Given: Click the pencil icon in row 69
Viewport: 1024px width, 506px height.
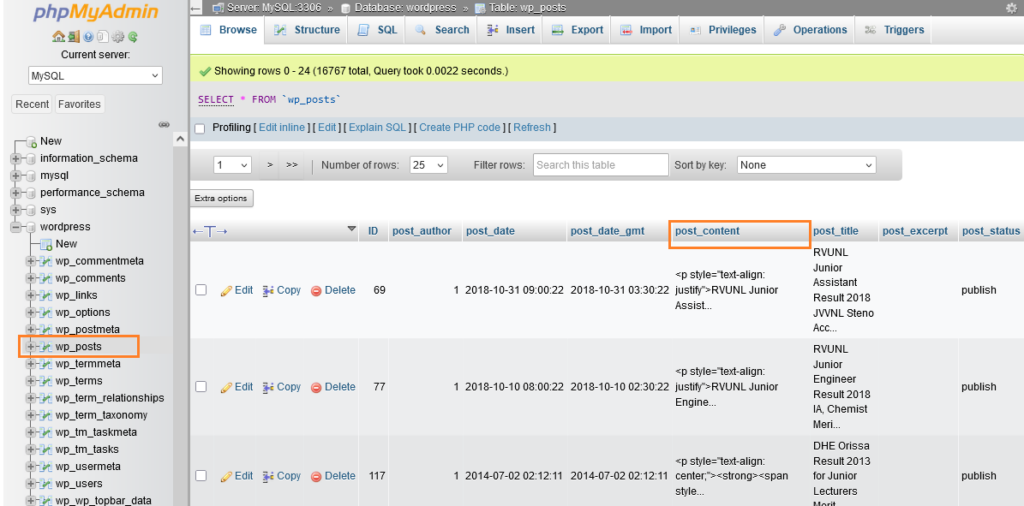Looking at the screenshot, I should point(227,290).
